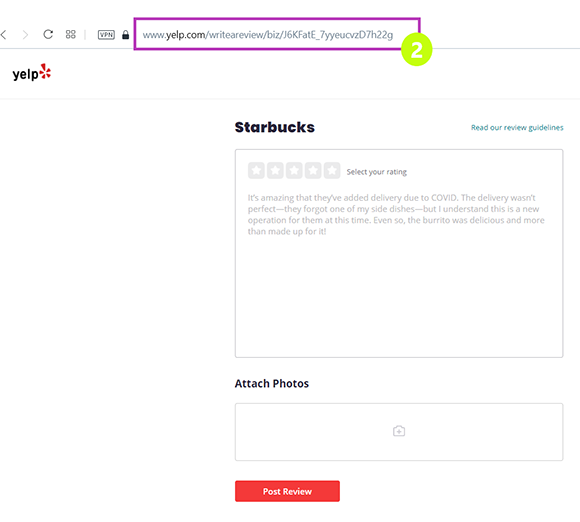Click the browser forward arrow
This screenshot has height=522, width=580.
click(25, 35)
